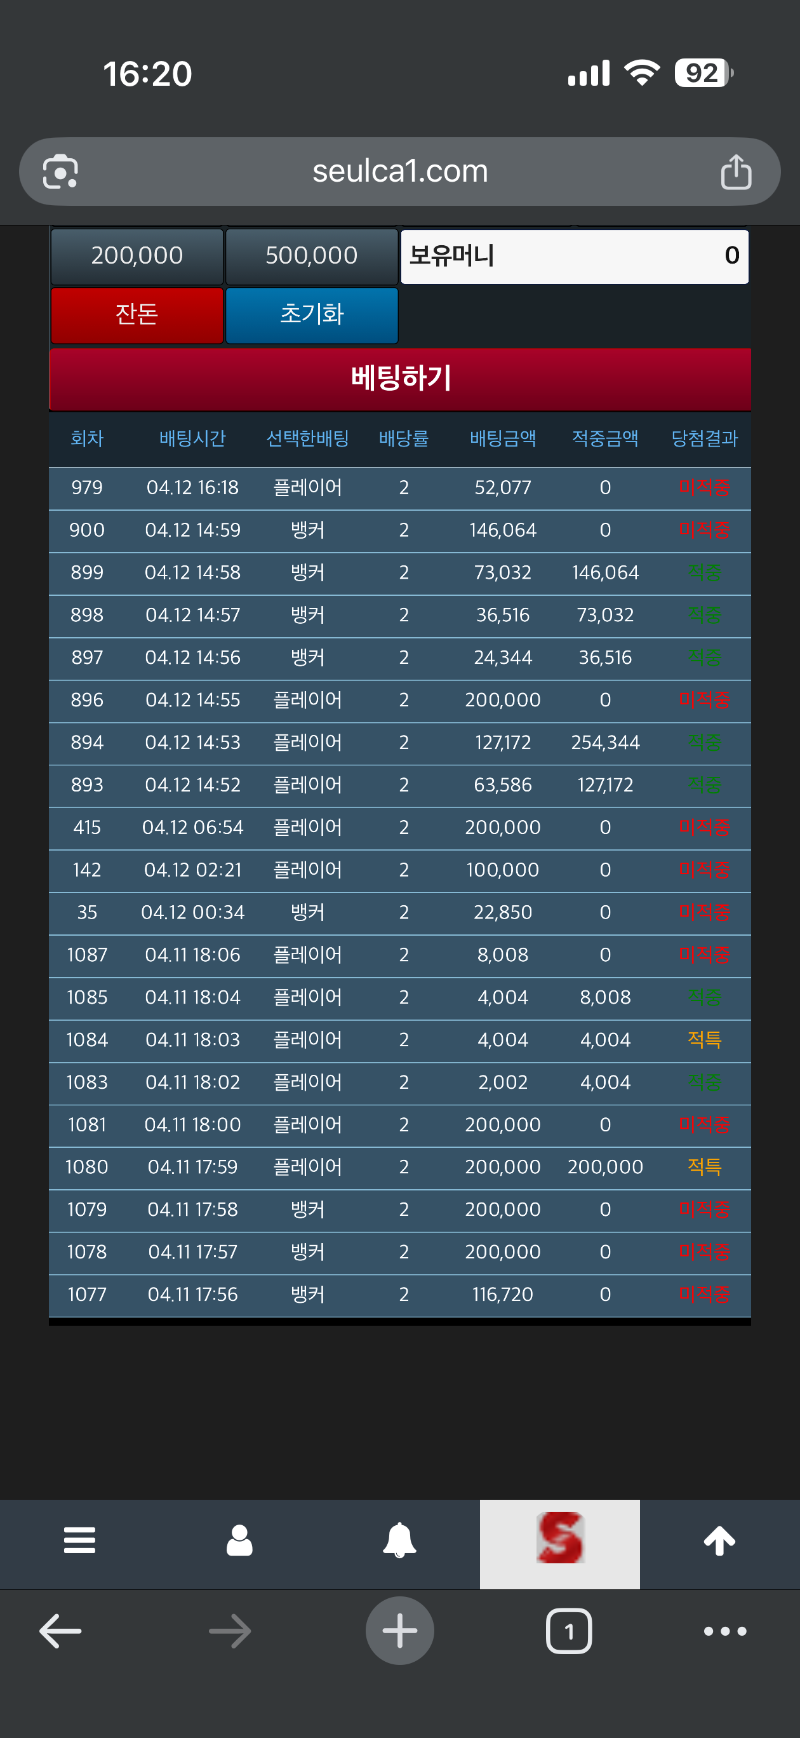
Task: Open the browser tab switcher
Action: pos(569,1632)
